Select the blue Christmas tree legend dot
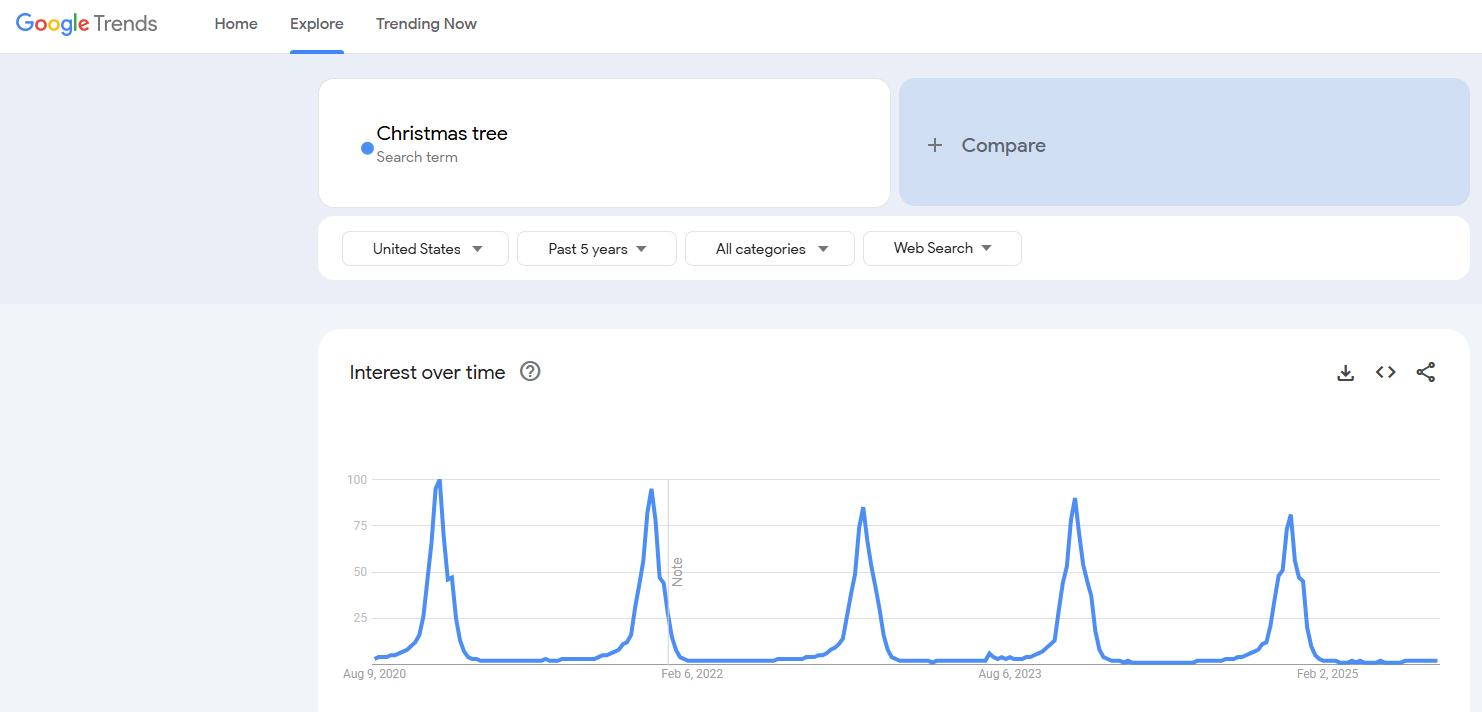The height and width of the screenshot is (712, 1482). 366,147
